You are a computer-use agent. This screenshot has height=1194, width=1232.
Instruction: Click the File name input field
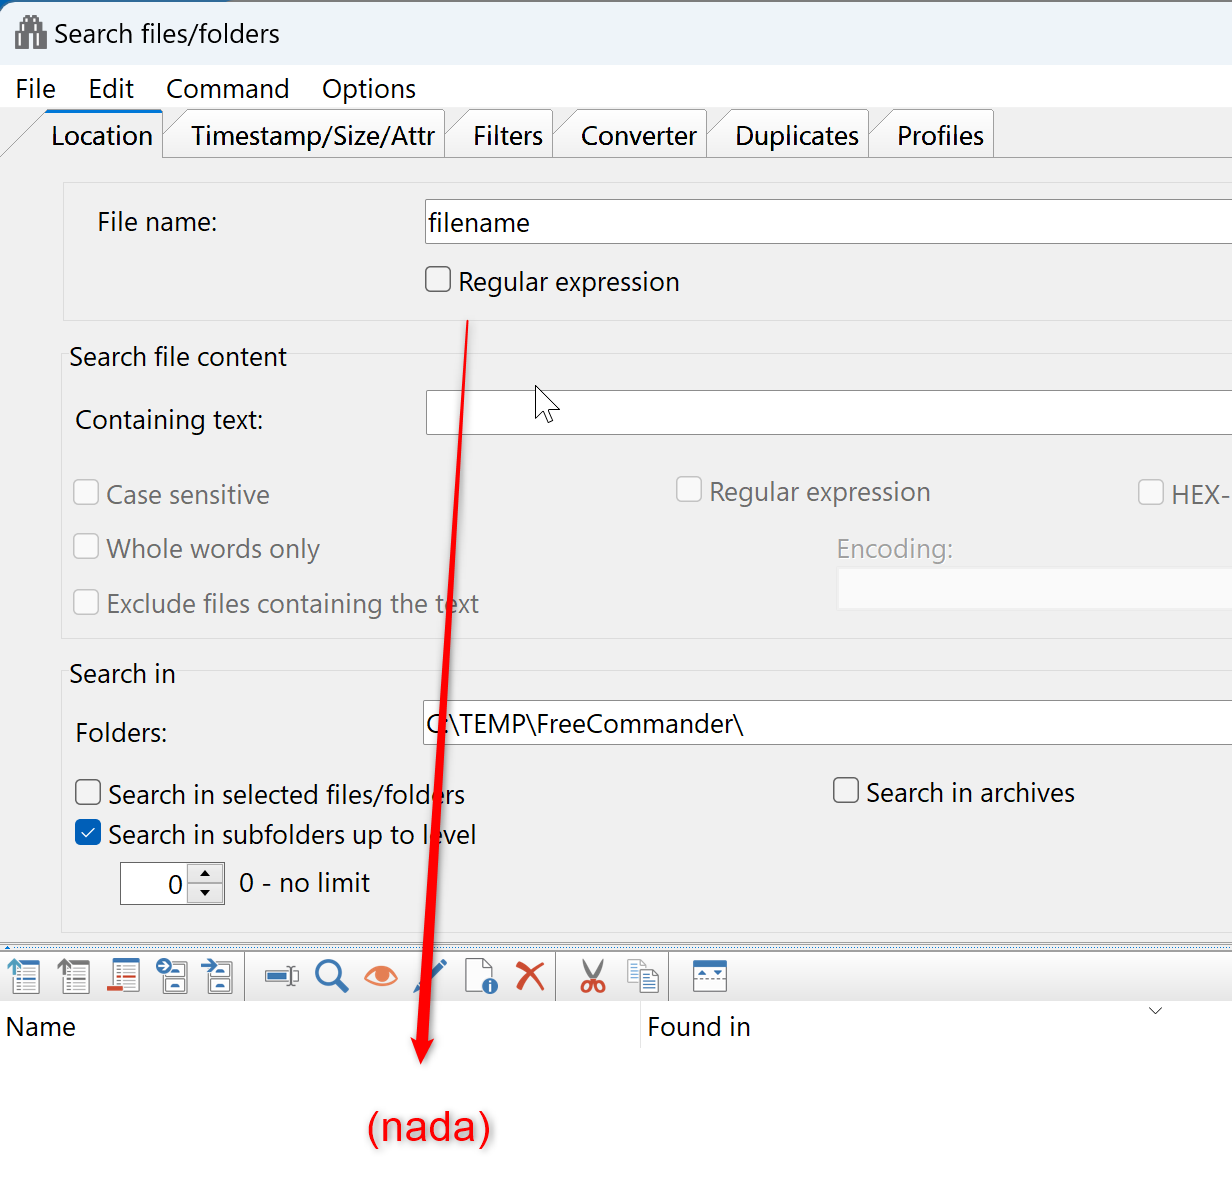click(x=829, y=222)
